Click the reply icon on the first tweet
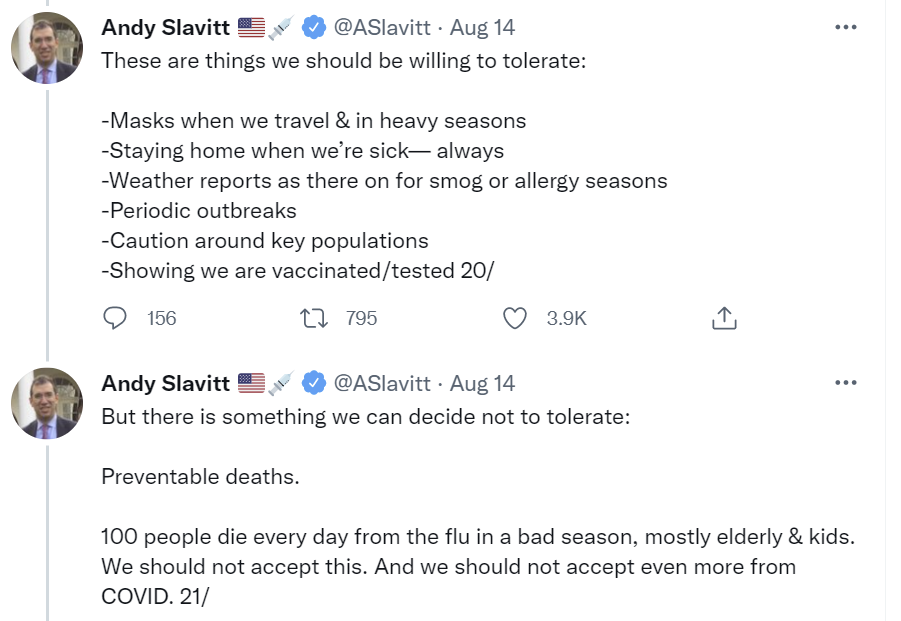 (116, 318)
